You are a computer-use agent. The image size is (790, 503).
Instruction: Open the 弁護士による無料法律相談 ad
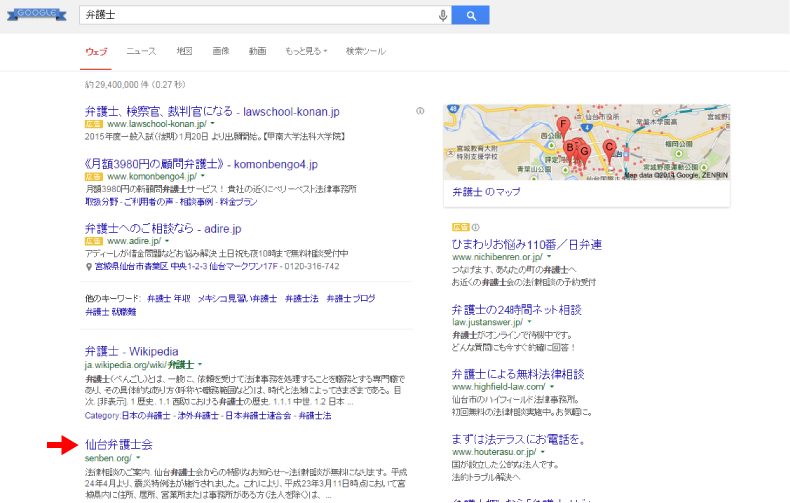pyautogui.click(x=518, y=374)
